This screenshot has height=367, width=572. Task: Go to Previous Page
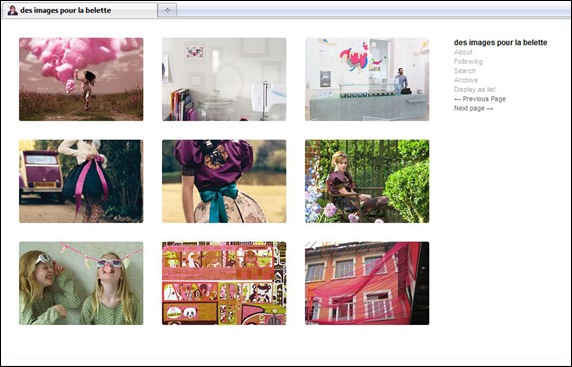[x=480, y=99]
